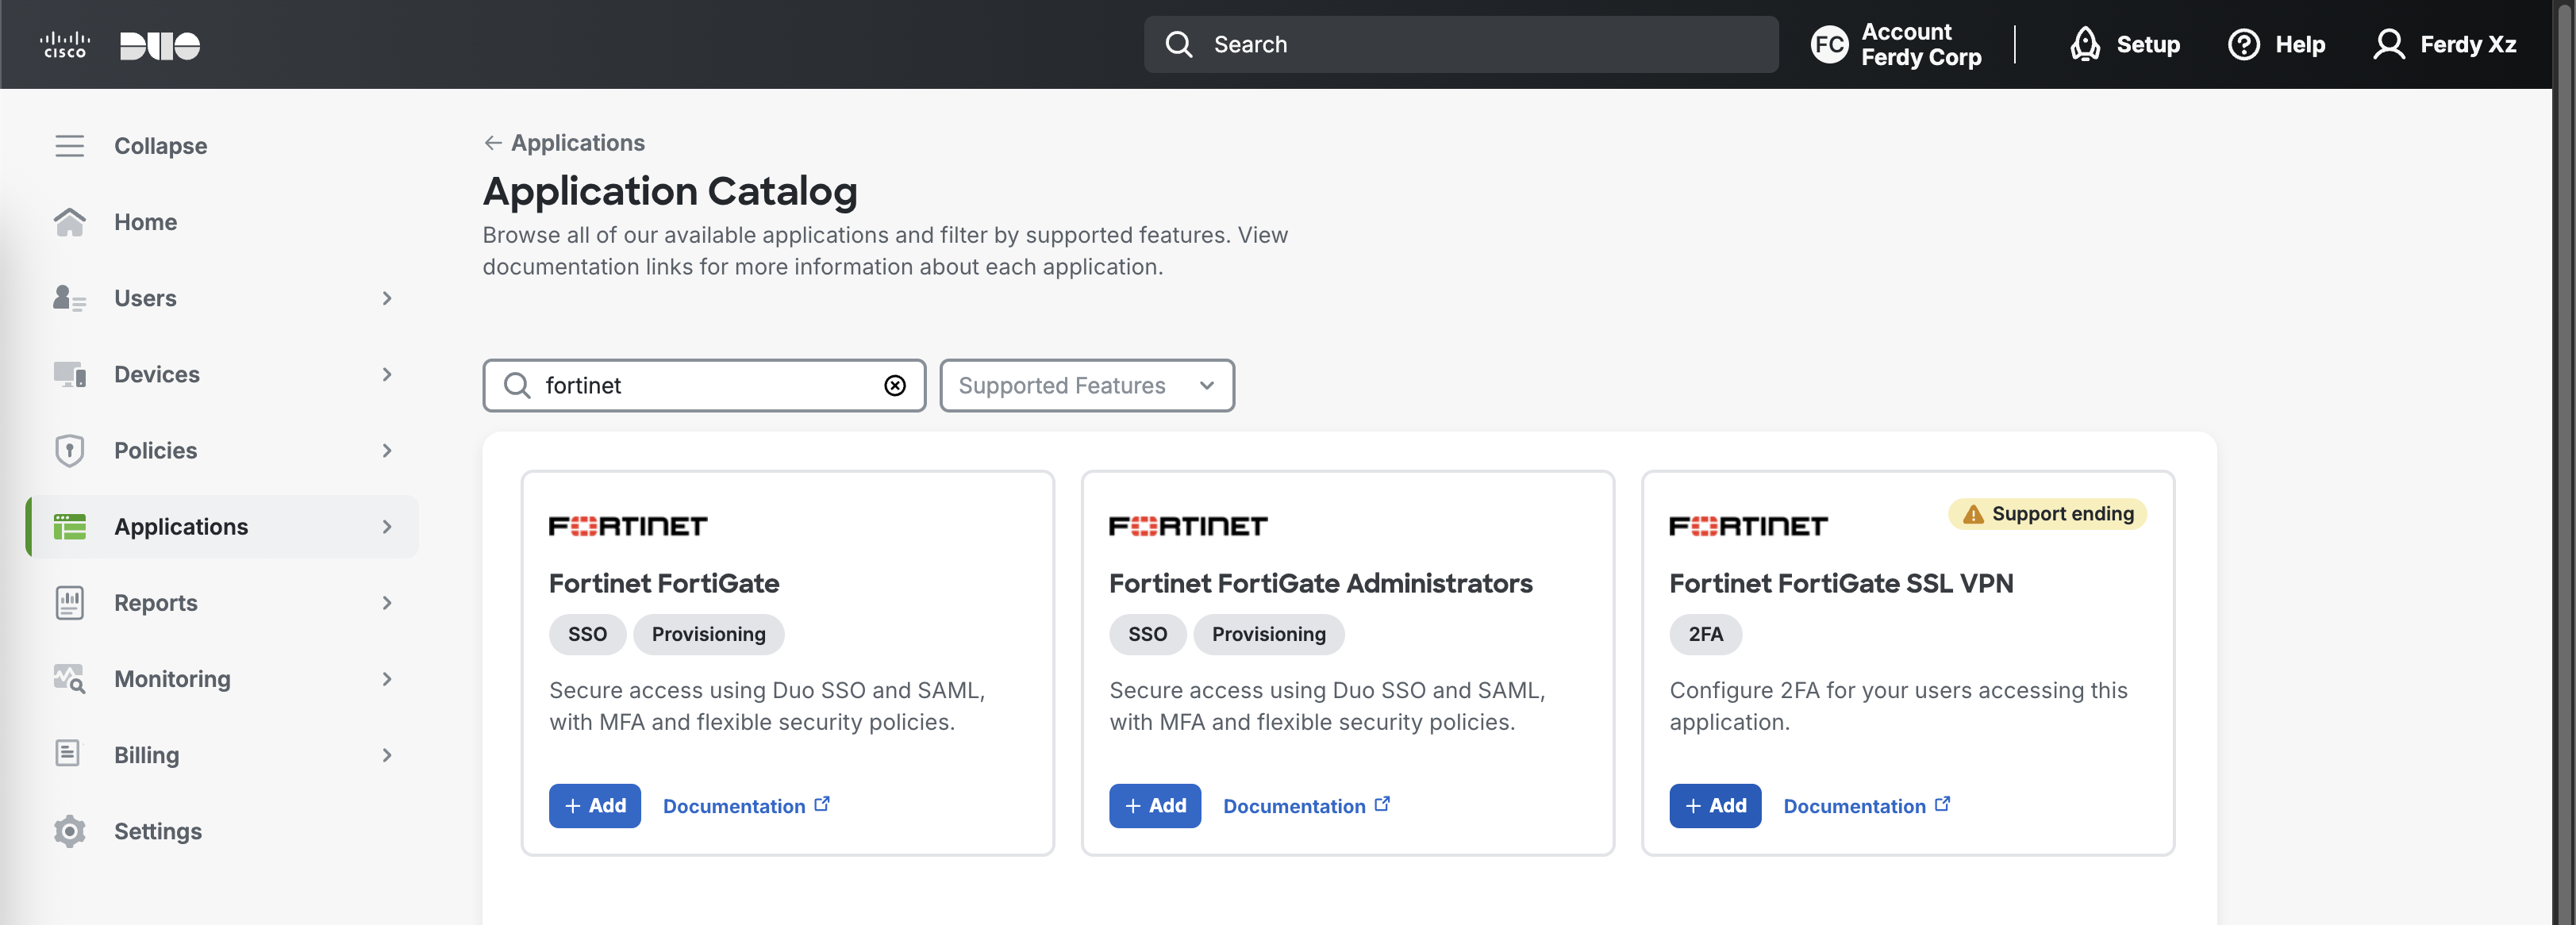Select Billing in the sidebar menu
Viewport: 2576px width, 925px height.
tap(146, 755)
